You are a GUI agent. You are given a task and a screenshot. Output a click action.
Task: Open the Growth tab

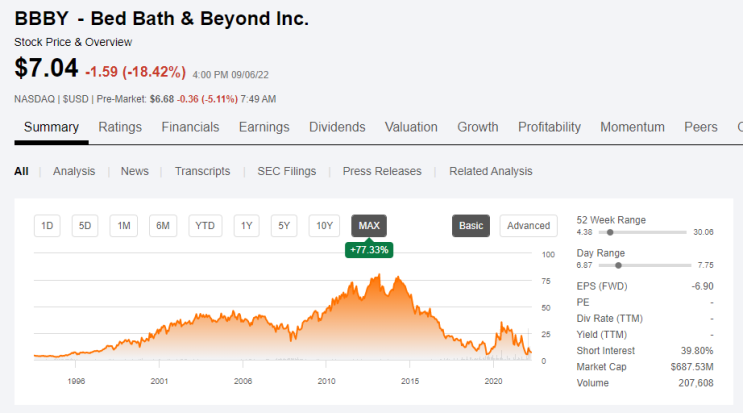[x=478, y=127]
